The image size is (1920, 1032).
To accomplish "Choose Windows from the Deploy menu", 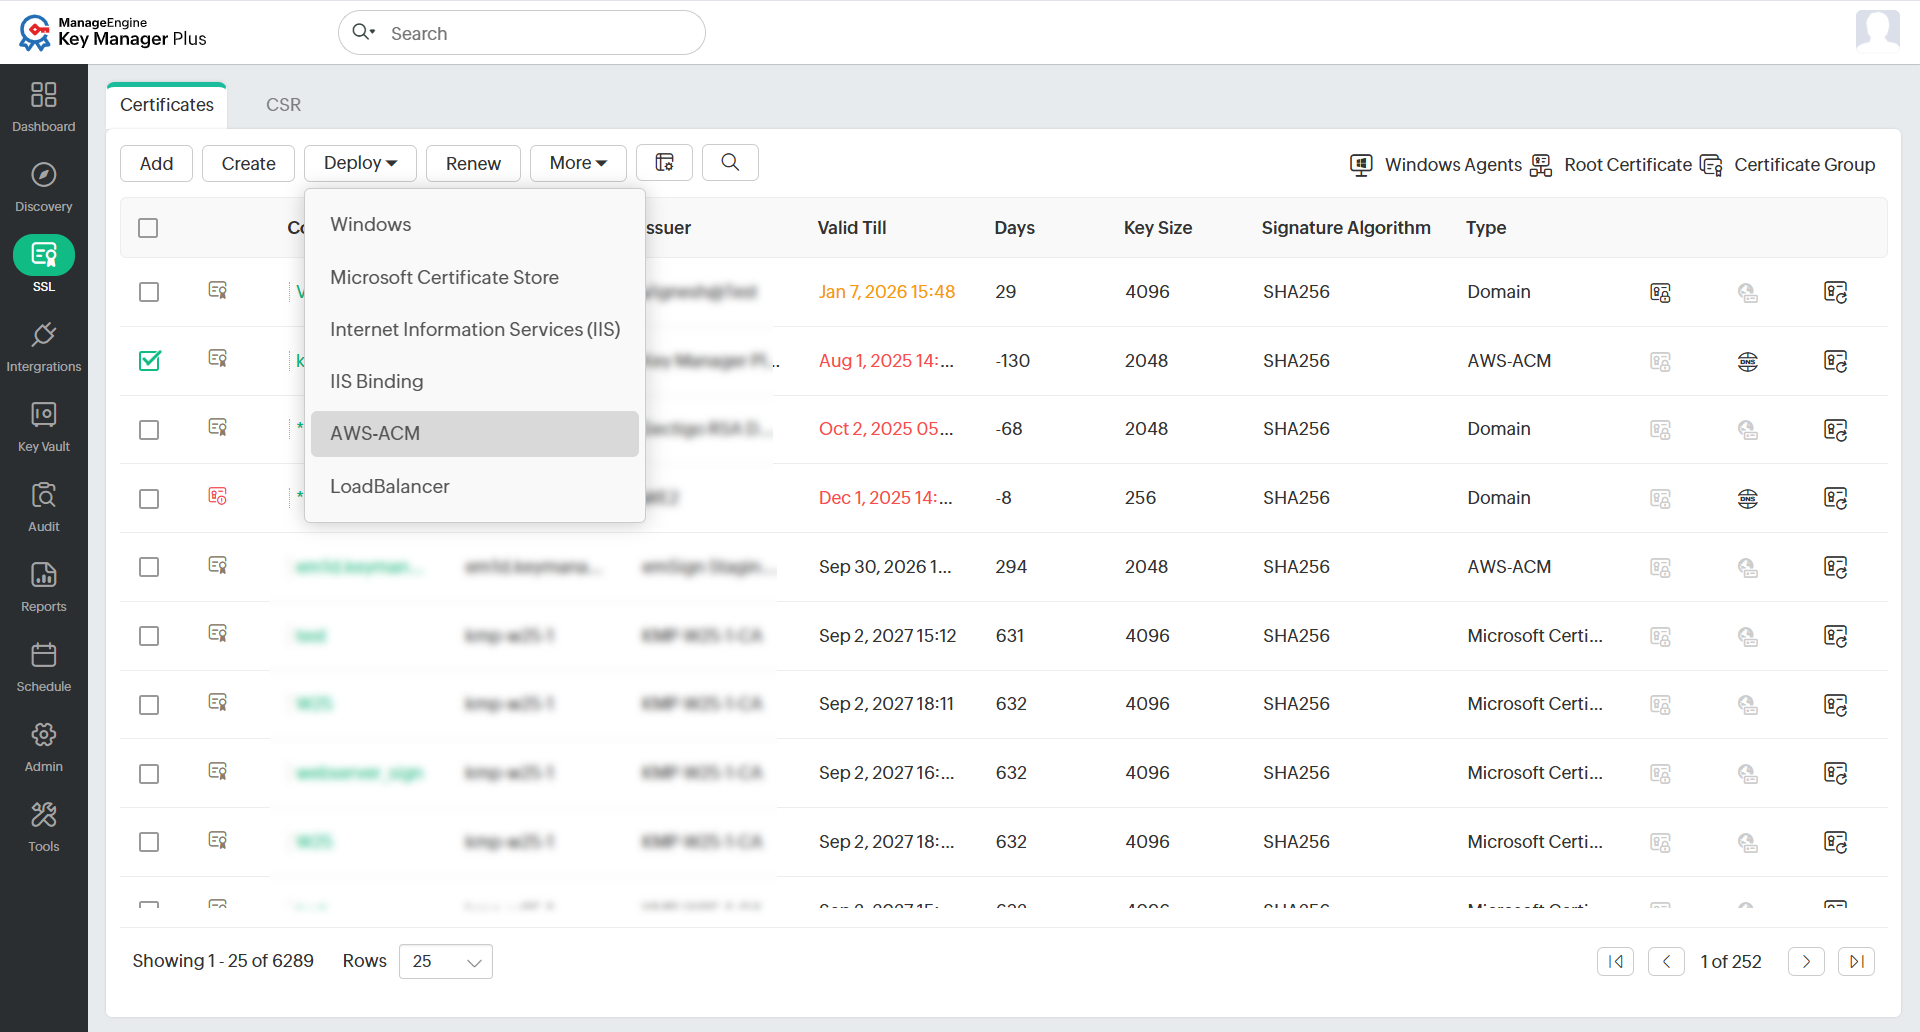I will (475, 224).
